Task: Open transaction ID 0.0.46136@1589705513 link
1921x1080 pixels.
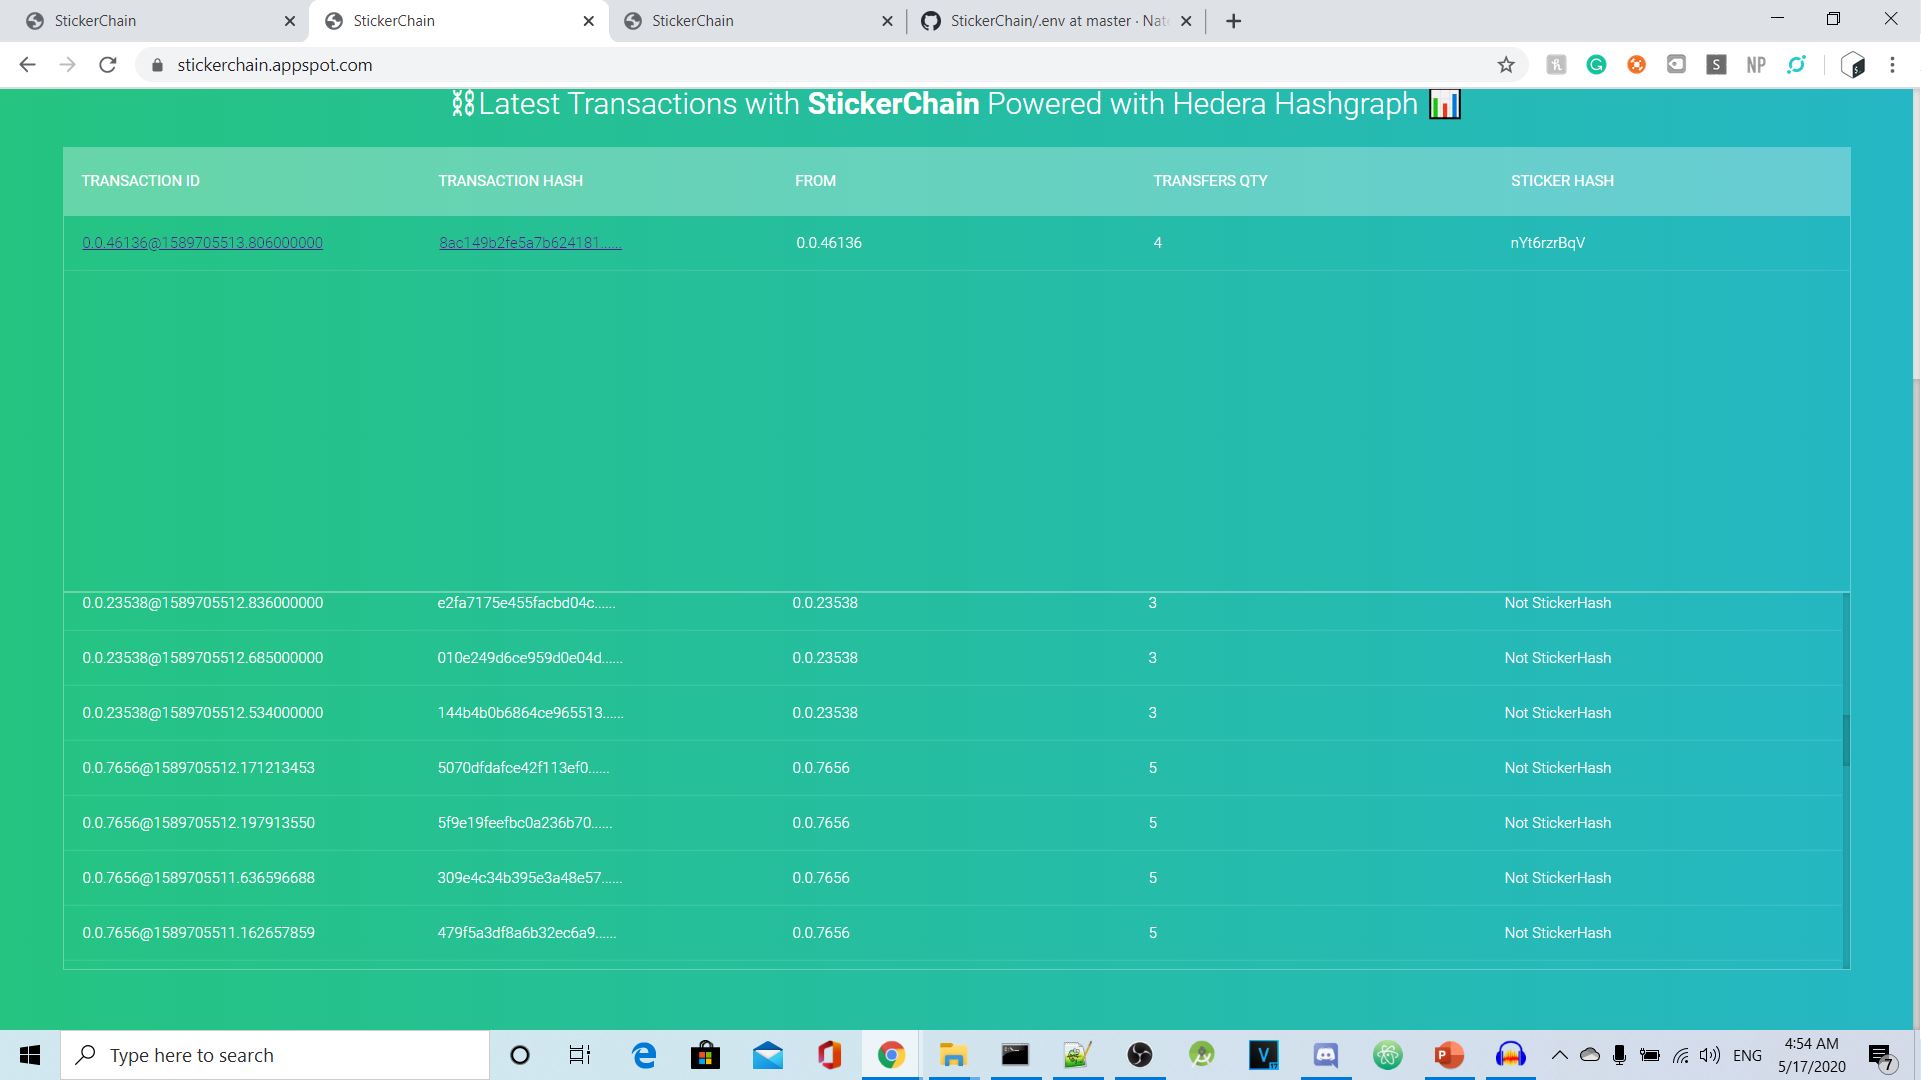Action: (x=202, y=243)
